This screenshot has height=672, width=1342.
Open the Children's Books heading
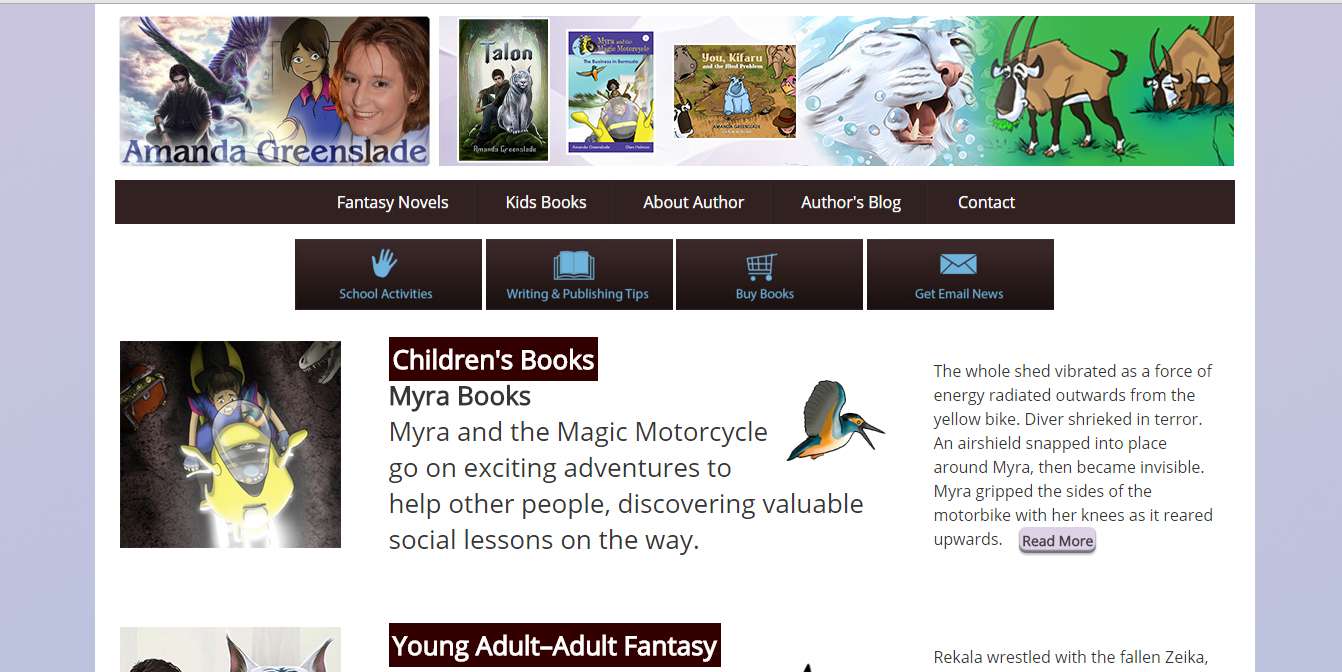tap(493, 359)
